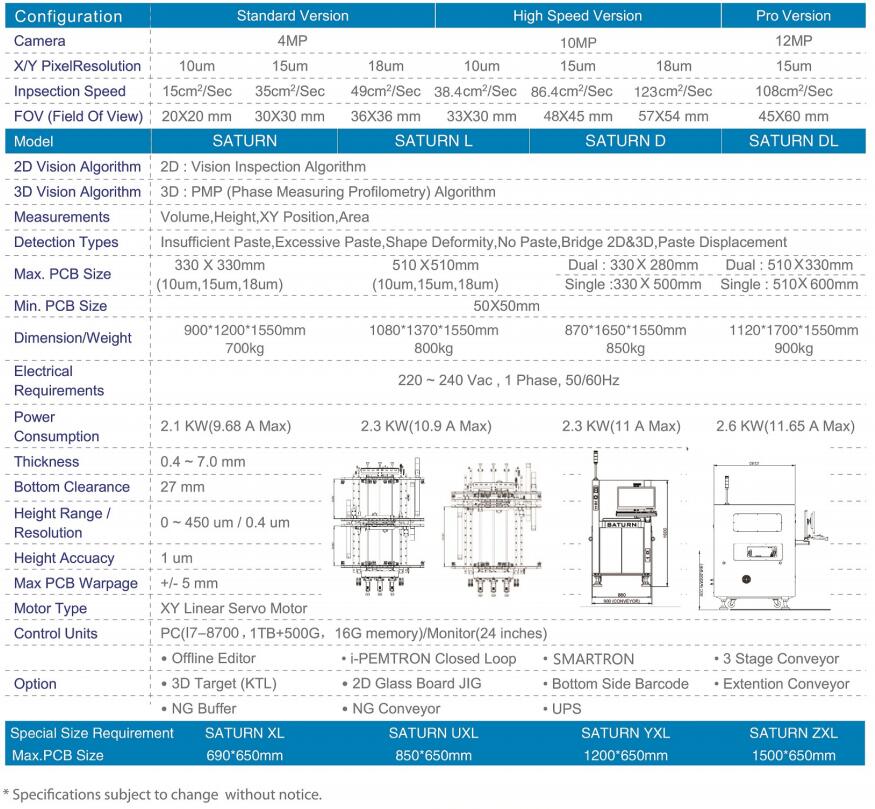Click the "Insufficient Paste,Excessive Paste..." detection types line
The width and height of the screenshot is (875, 809).
pos(473,242)
